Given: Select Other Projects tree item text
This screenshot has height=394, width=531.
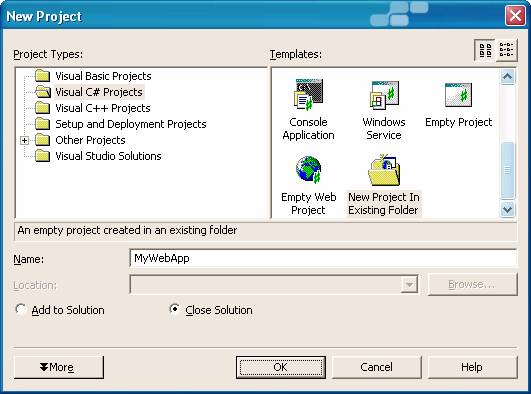Looking at the screenshot, I should [x=90, y=140].
